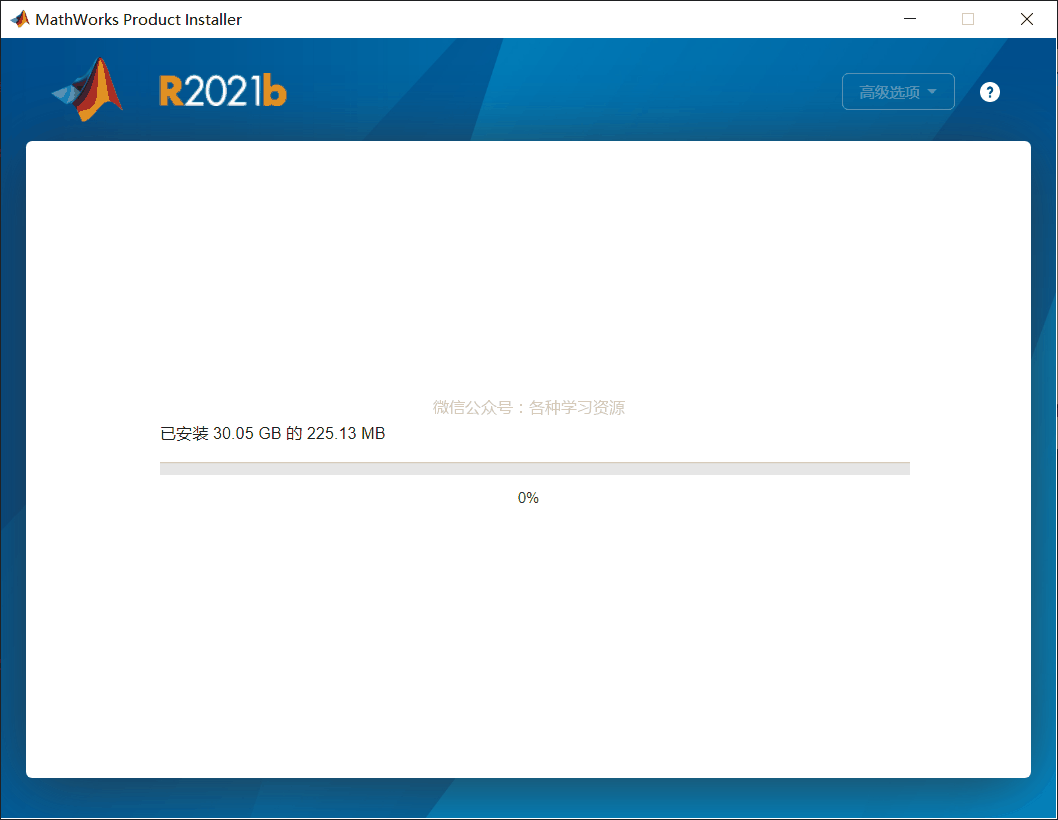Click the white circle of the help icon

point(989,91)
